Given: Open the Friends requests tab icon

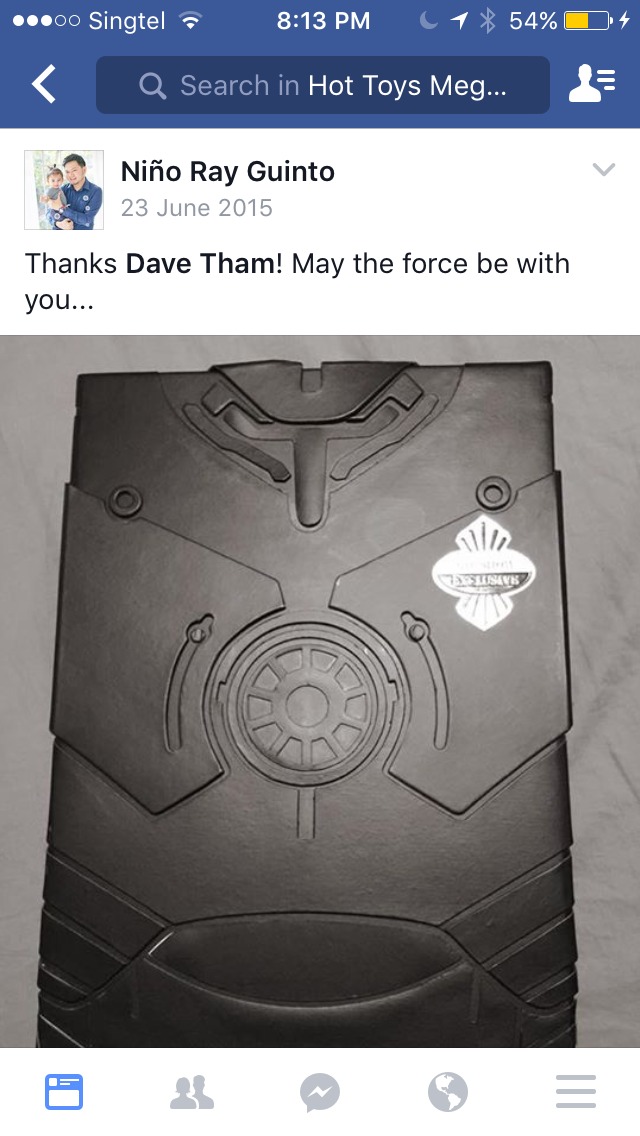Looking at the screenshot, I should coord(192,1093).
